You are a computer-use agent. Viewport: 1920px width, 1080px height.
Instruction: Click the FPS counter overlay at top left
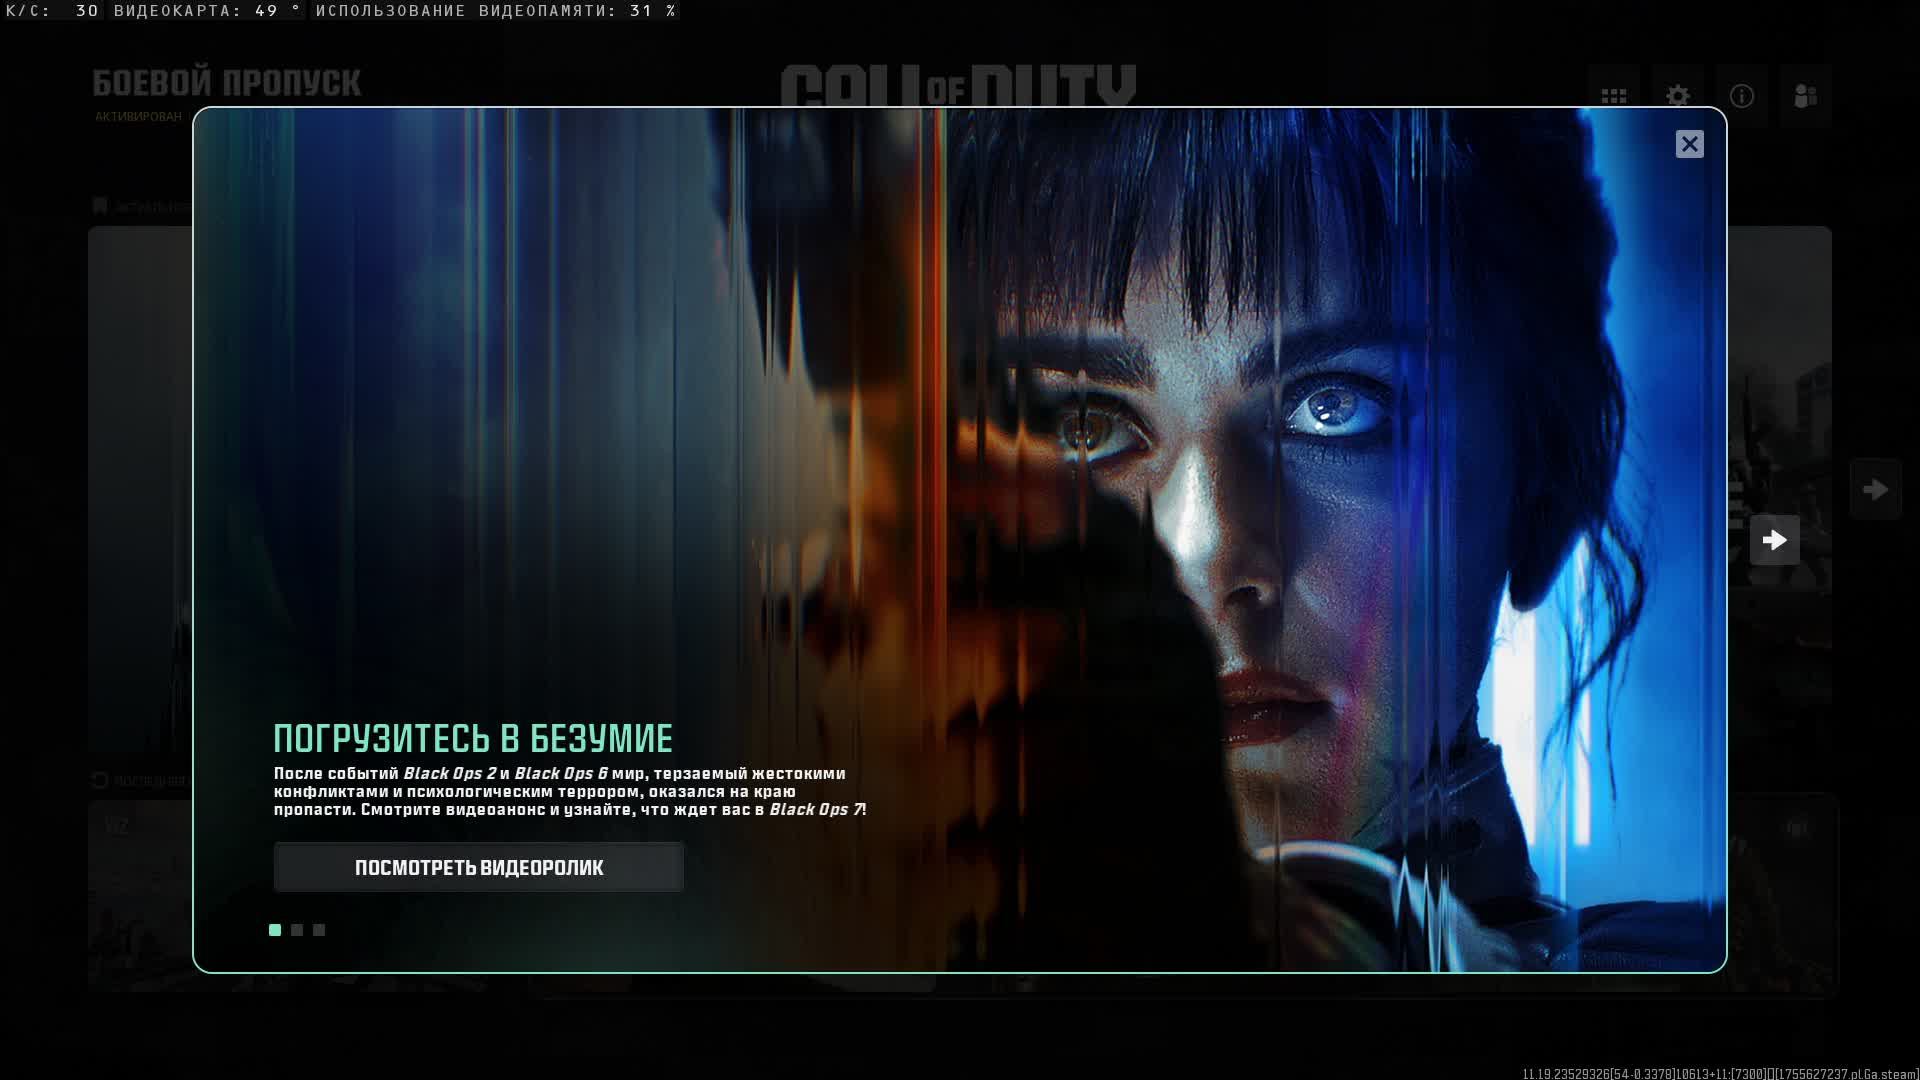click(x=52, y=11)
